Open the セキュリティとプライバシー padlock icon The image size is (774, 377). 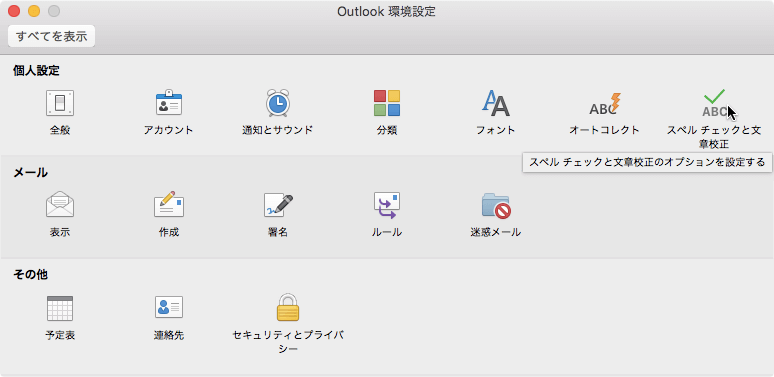pyautogui.click(x=288, y=307)
